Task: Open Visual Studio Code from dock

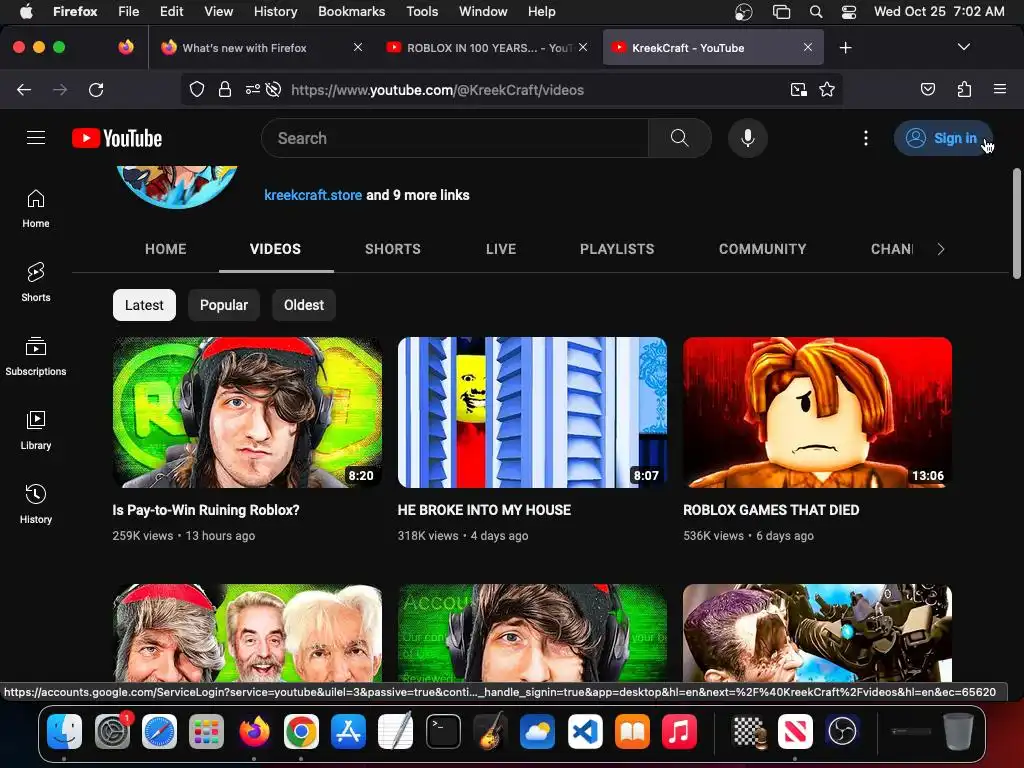Action: point(585,731)
